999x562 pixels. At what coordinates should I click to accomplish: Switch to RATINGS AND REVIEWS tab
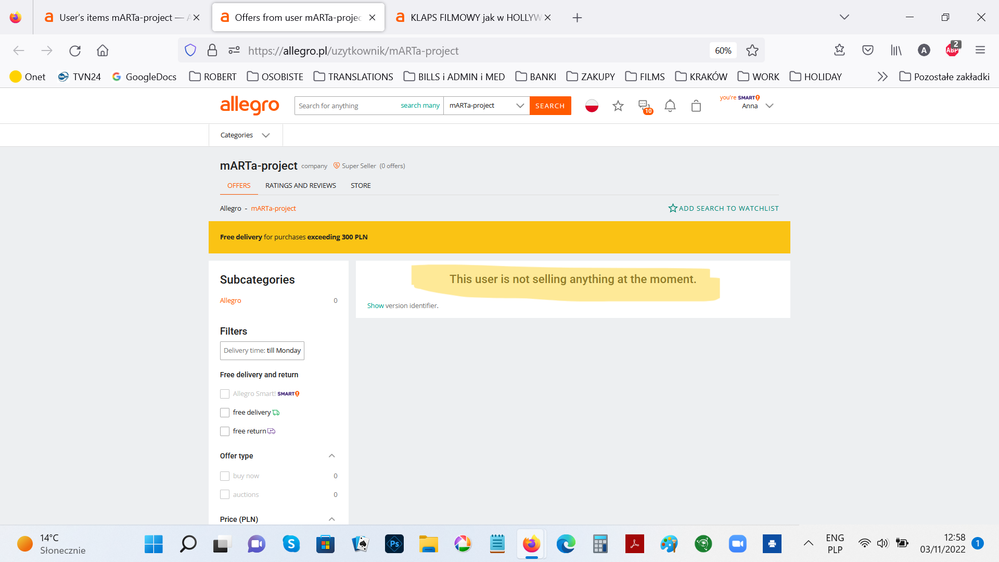tap(300, 185)
